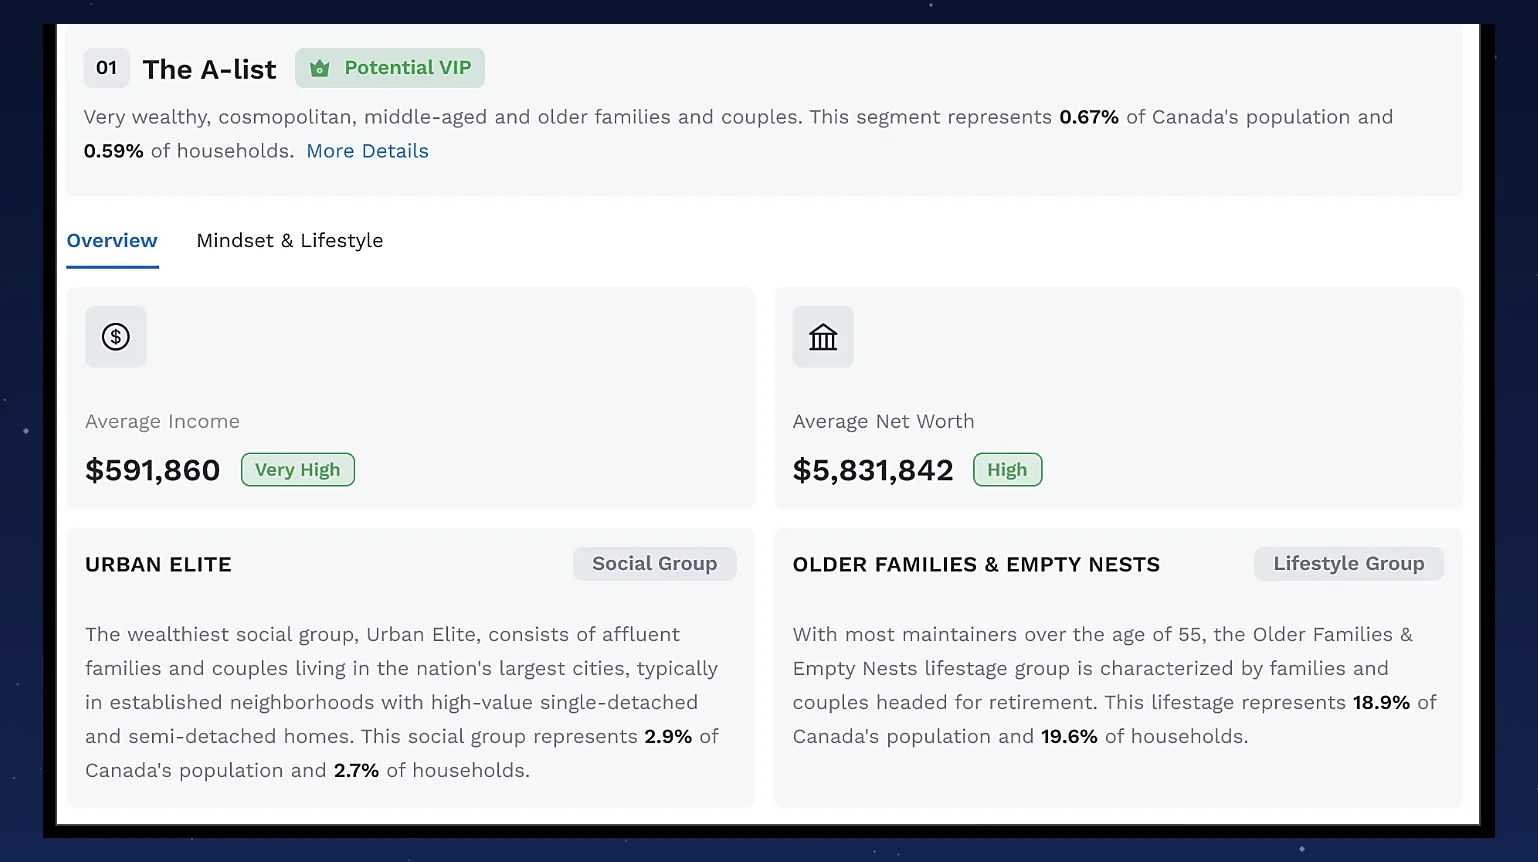Click the bank building net worth icon

(x=823, y=337)
